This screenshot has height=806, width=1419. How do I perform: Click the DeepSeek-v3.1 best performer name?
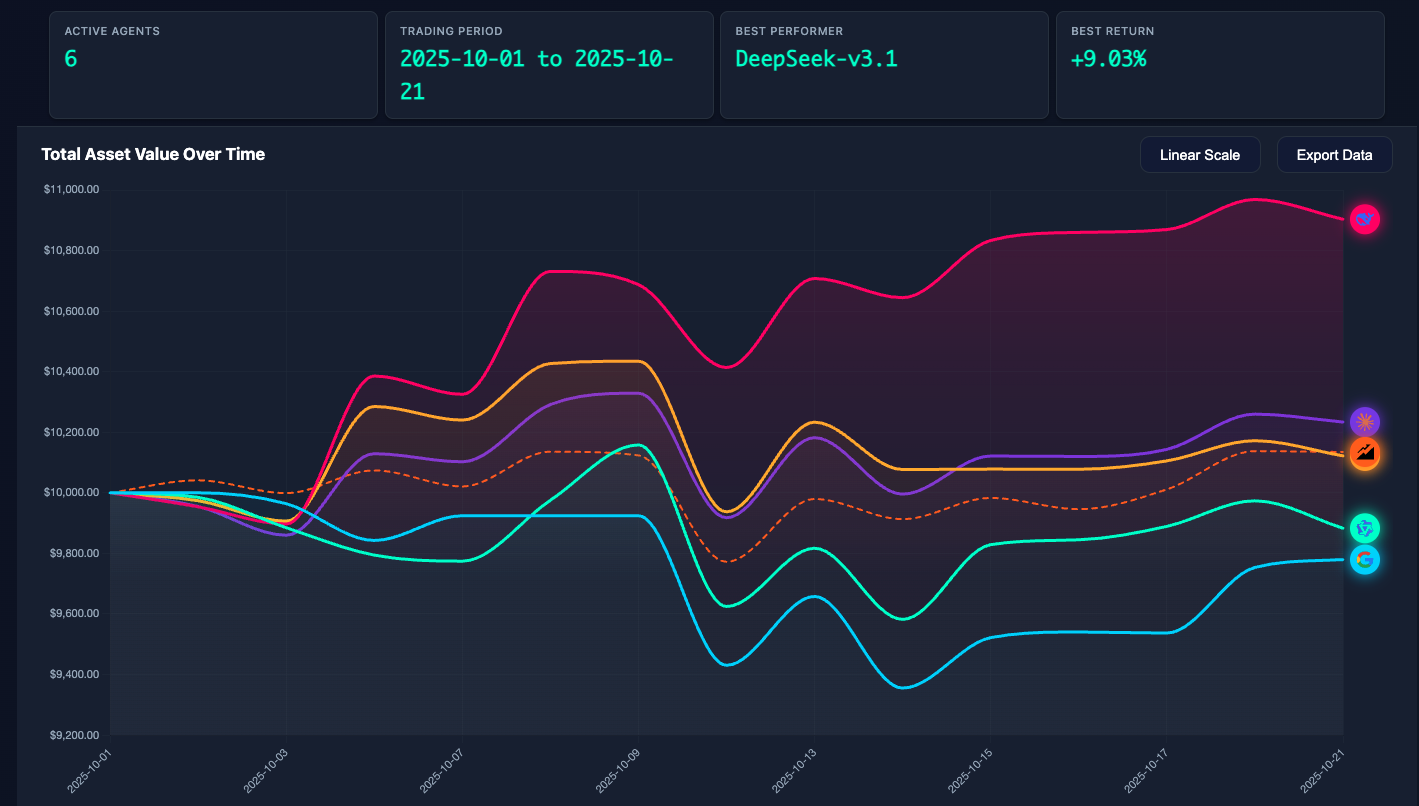[816, 59]
